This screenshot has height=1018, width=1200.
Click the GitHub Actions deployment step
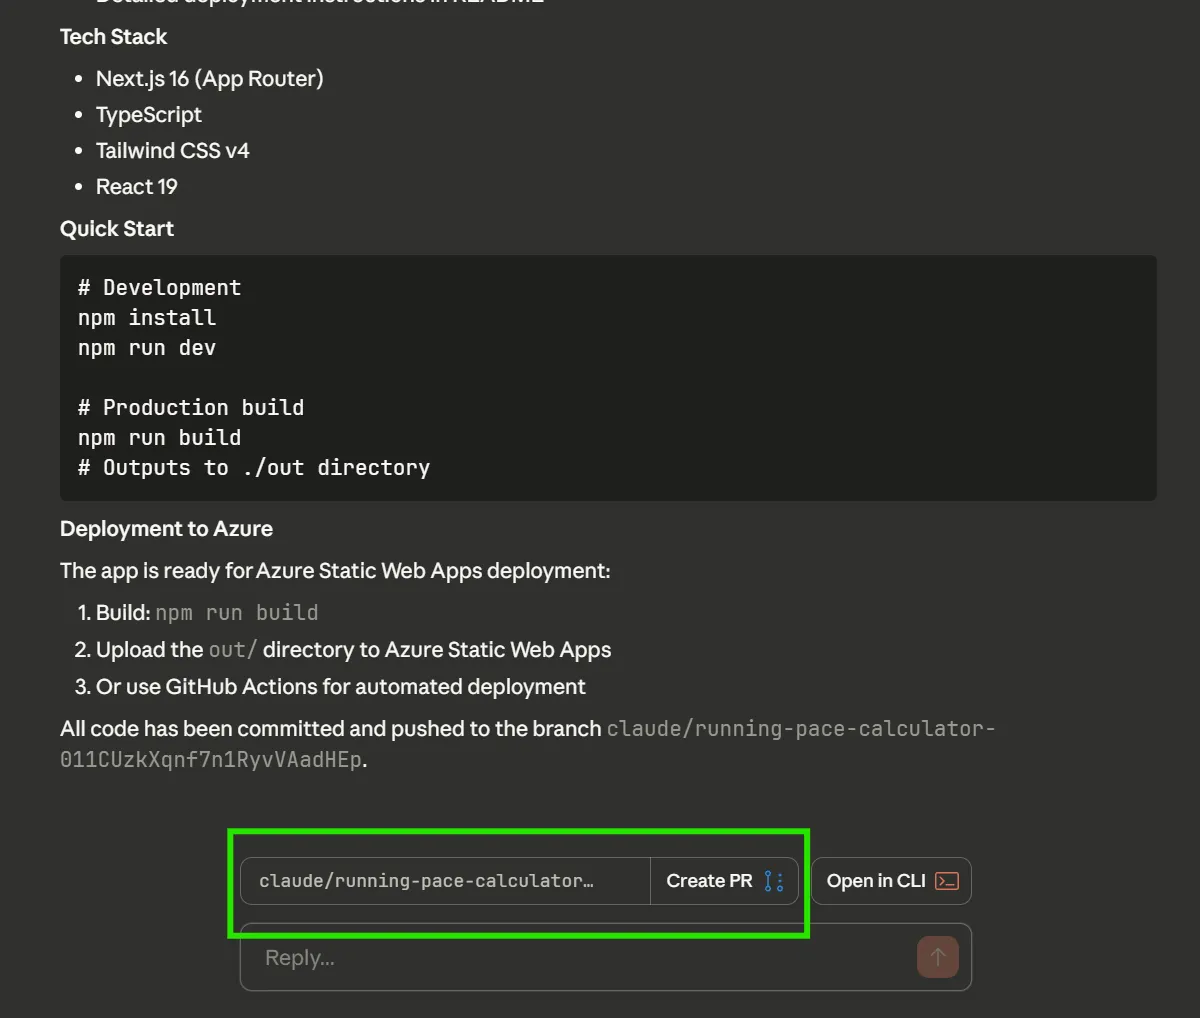(x=340, y=687)
